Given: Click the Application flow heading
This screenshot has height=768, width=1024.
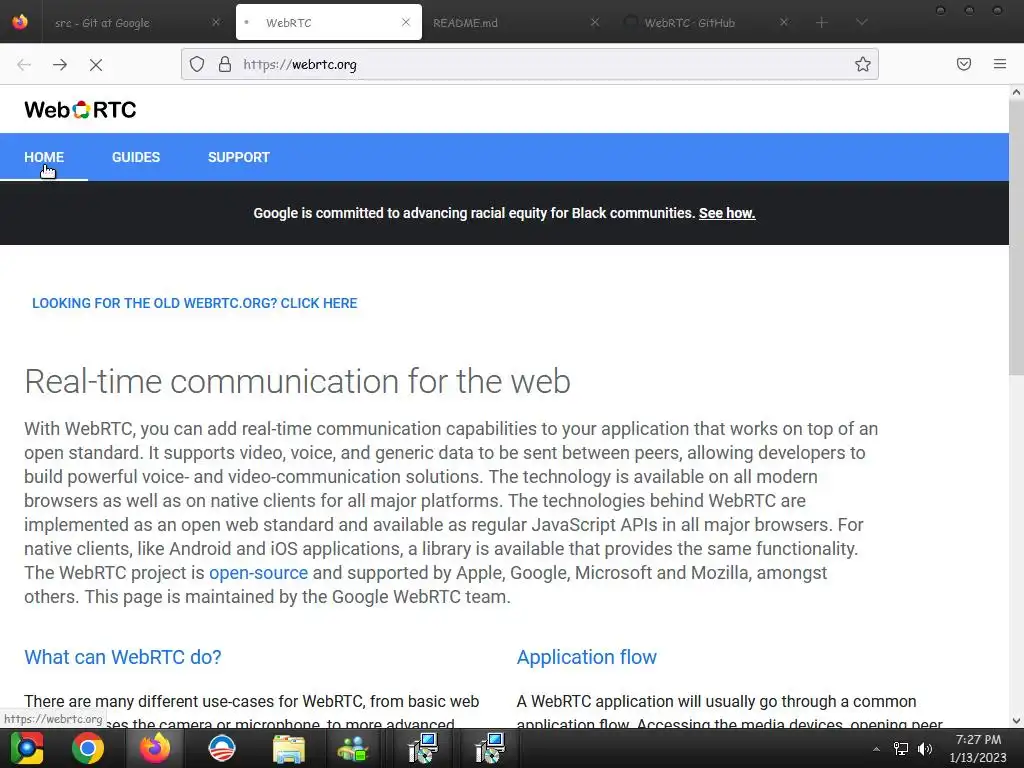Looking at the screenshot, I should (x=586, y=657).
